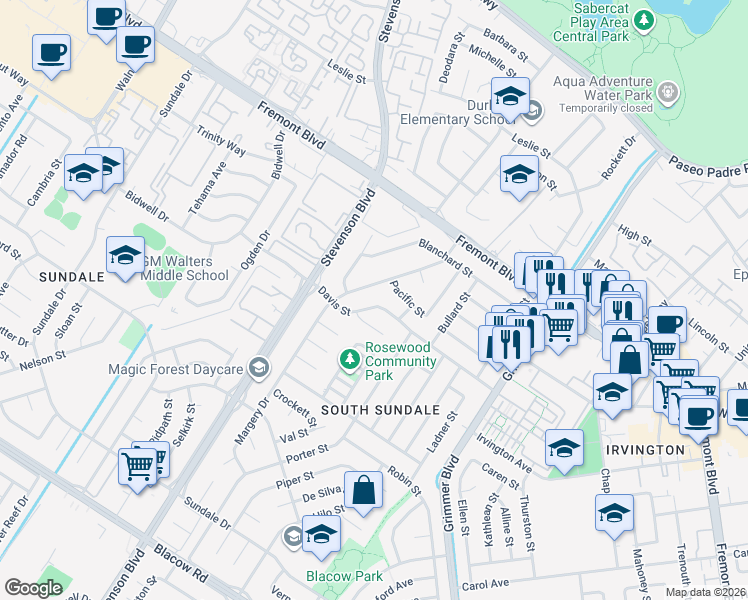
Task: Open the shopping cart marker beside Bullard St restaurants
Action: pos(559,329)
